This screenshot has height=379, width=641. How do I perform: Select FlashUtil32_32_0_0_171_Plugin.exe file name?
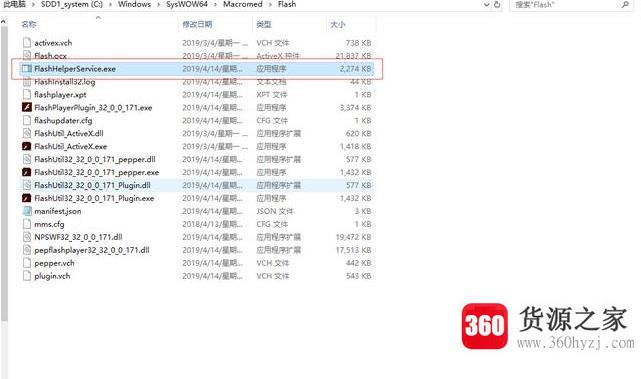coord(94,198)
